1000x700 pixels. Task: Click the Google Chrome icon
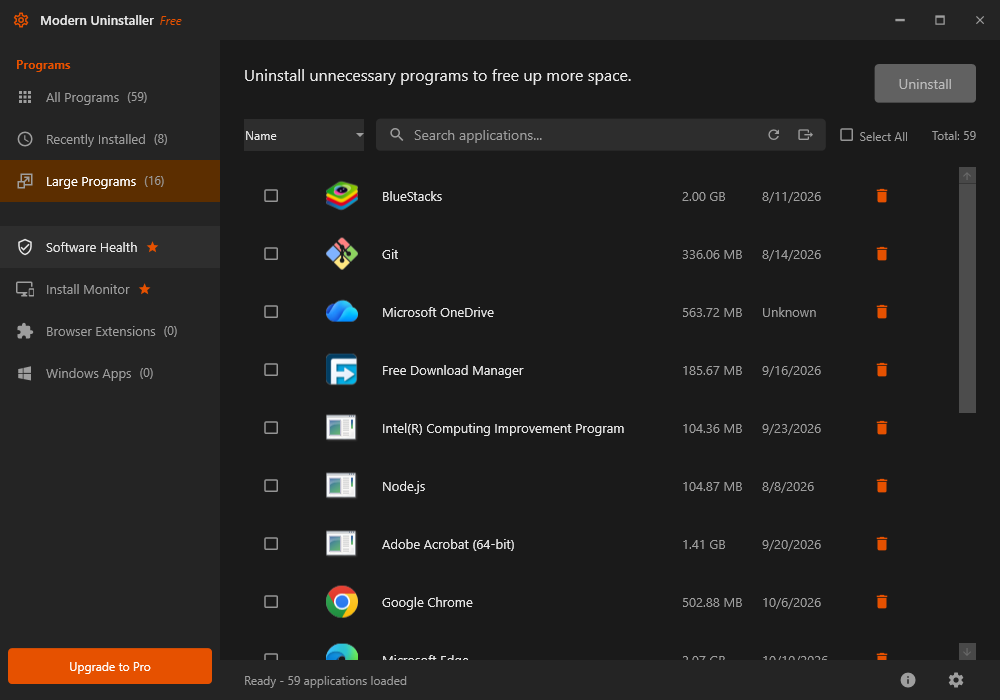[x=342, y=602]
